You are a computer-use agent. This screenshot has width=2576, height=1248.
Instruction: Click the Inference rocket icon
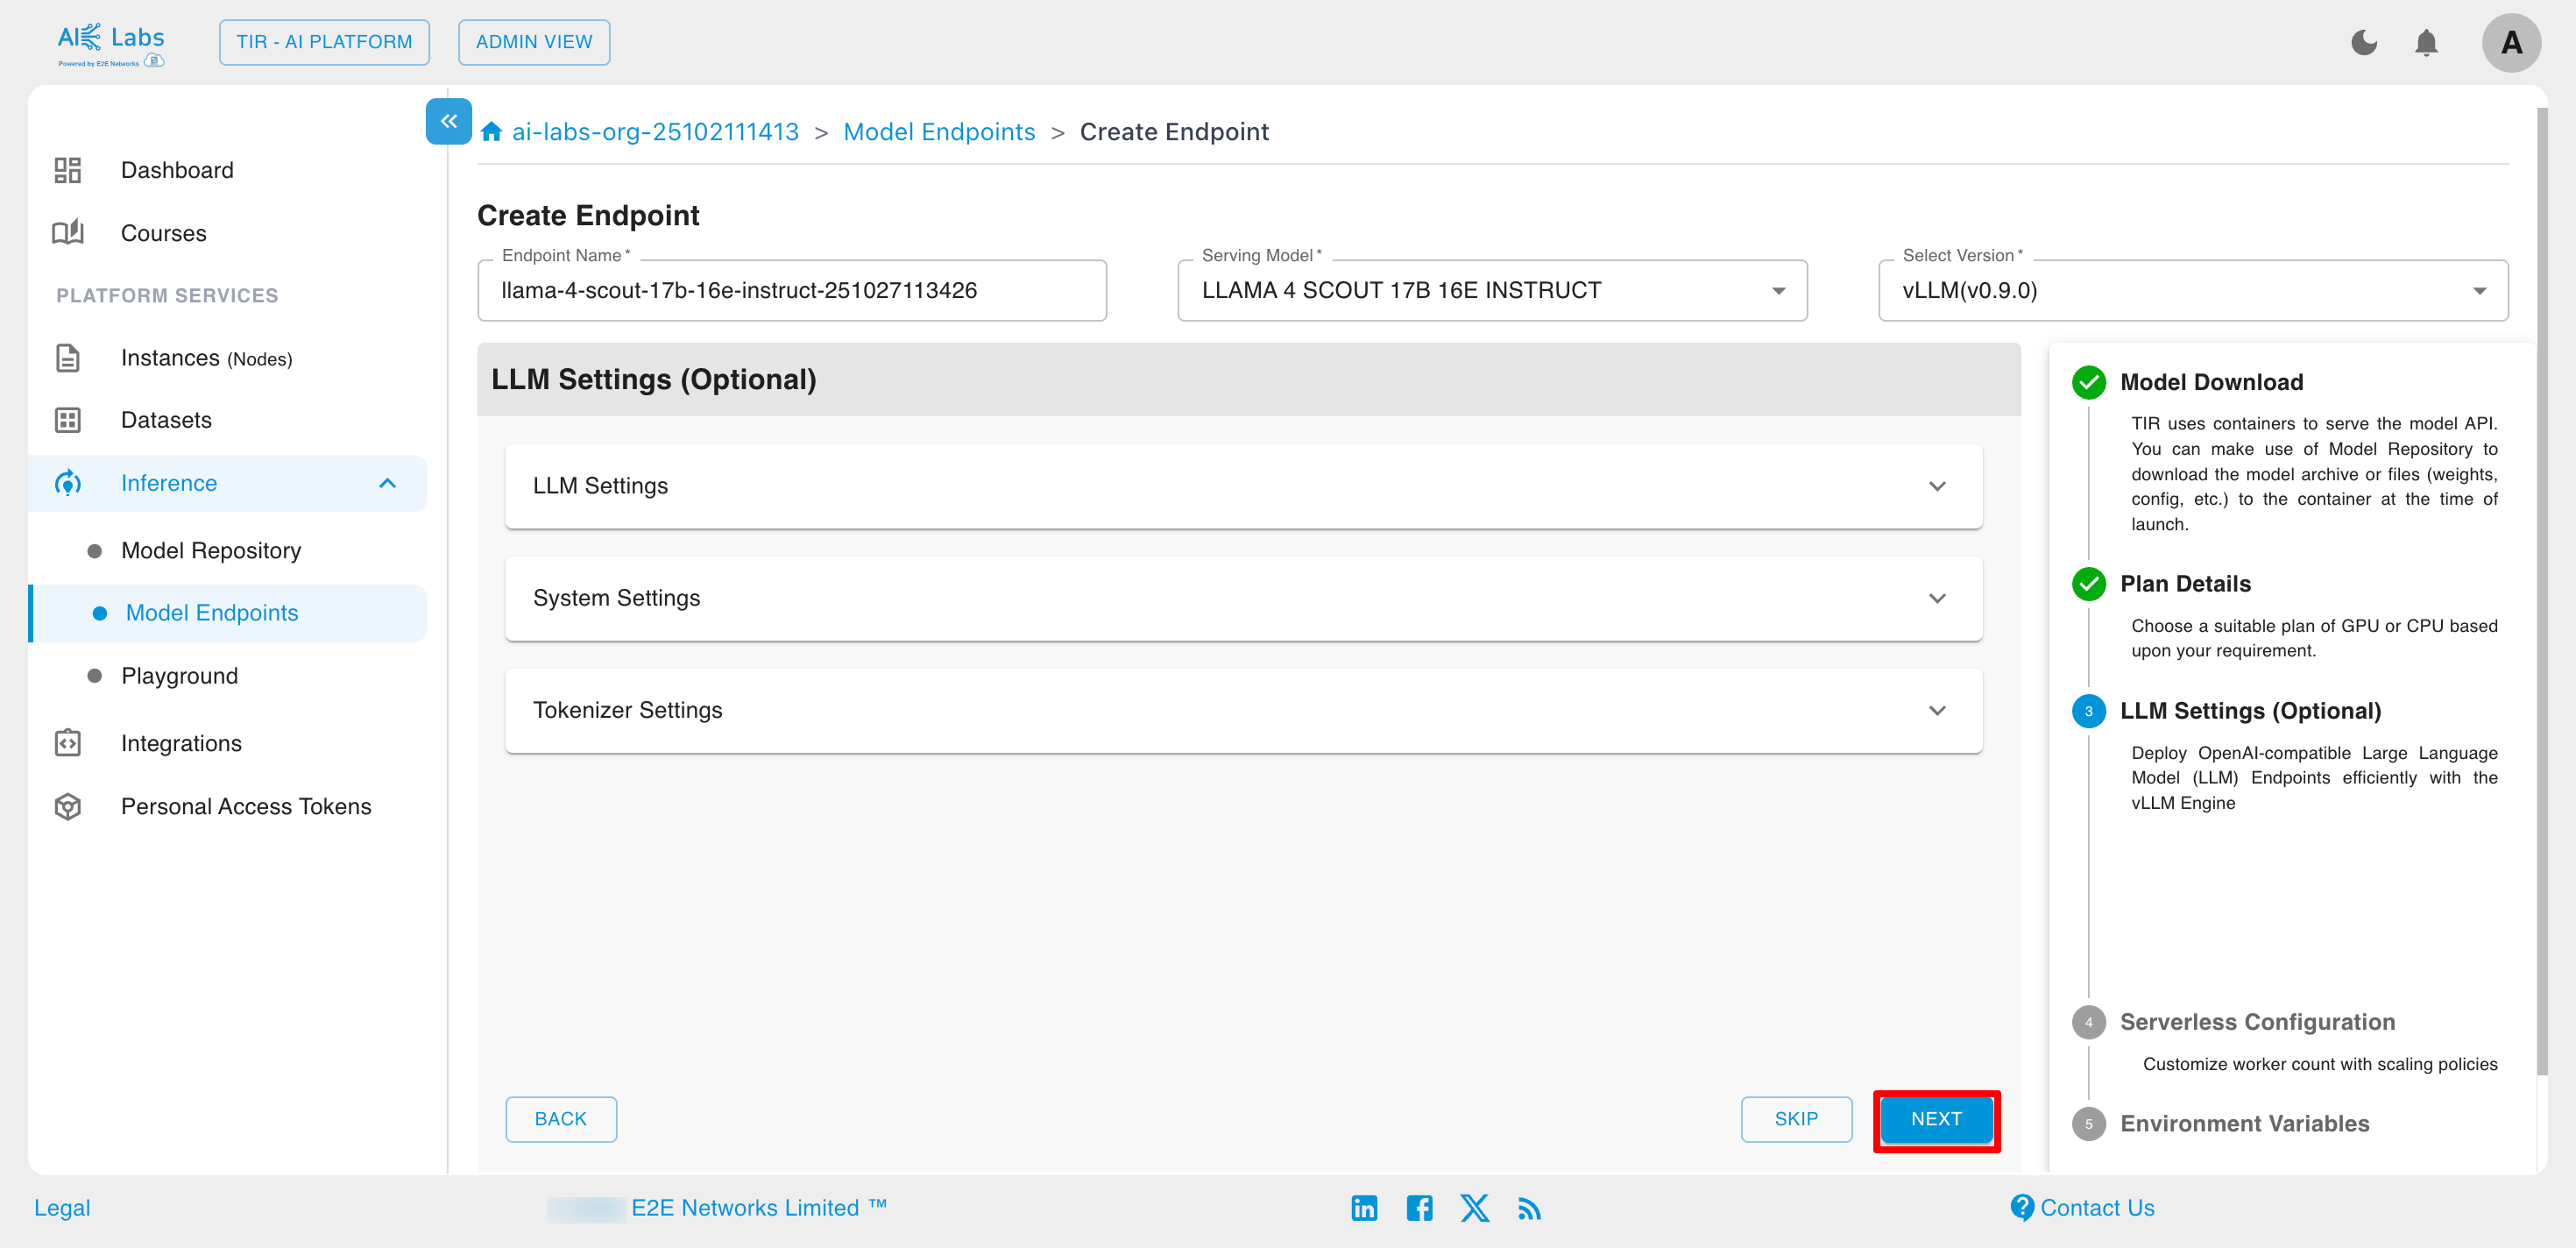(67, 483)
